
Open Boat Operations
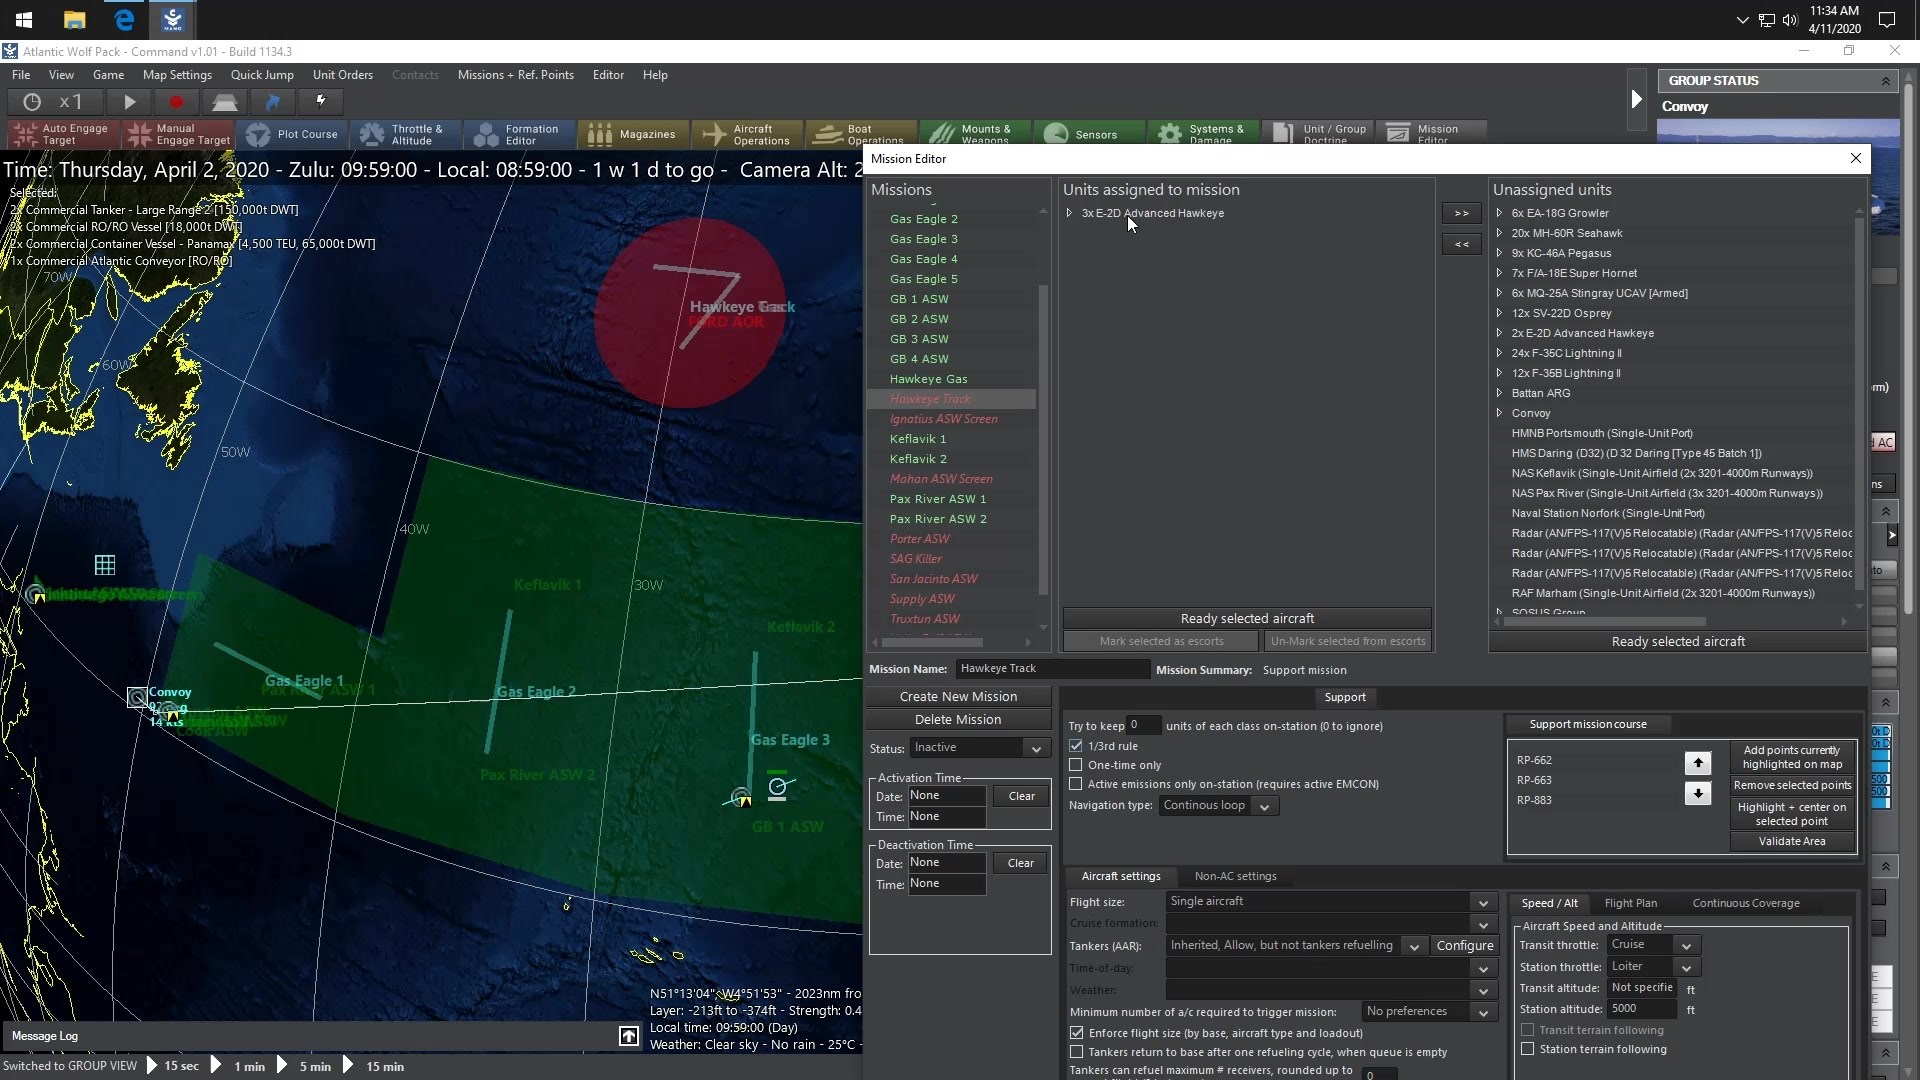tap(860, 134)
